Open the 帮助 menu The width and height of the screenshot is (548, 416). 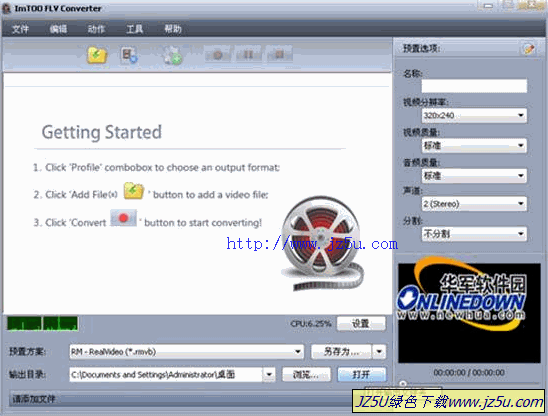pyautogui.click(x=173, y=29)
